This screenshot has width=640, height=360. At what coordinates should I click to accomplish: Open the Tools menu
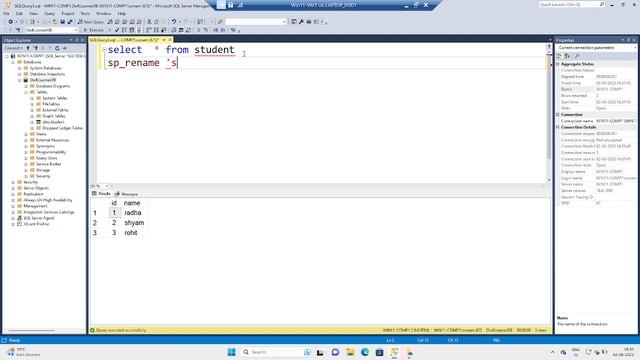click(85, 13)
